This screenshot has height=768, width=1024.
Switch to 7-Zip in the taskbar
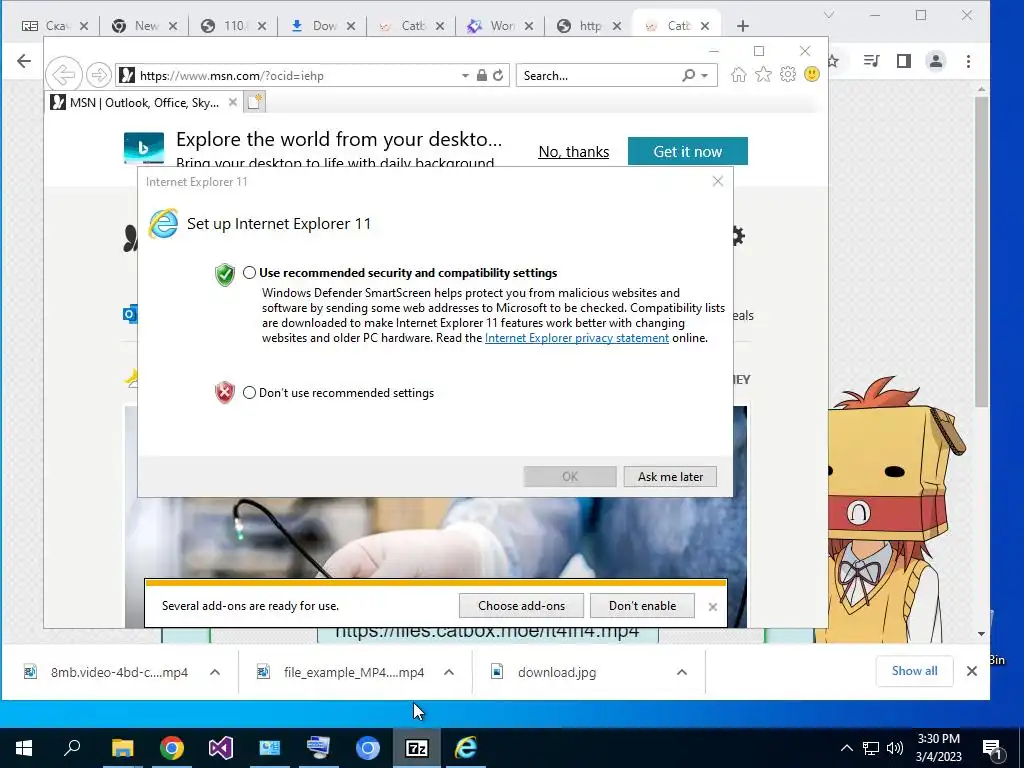417,748
